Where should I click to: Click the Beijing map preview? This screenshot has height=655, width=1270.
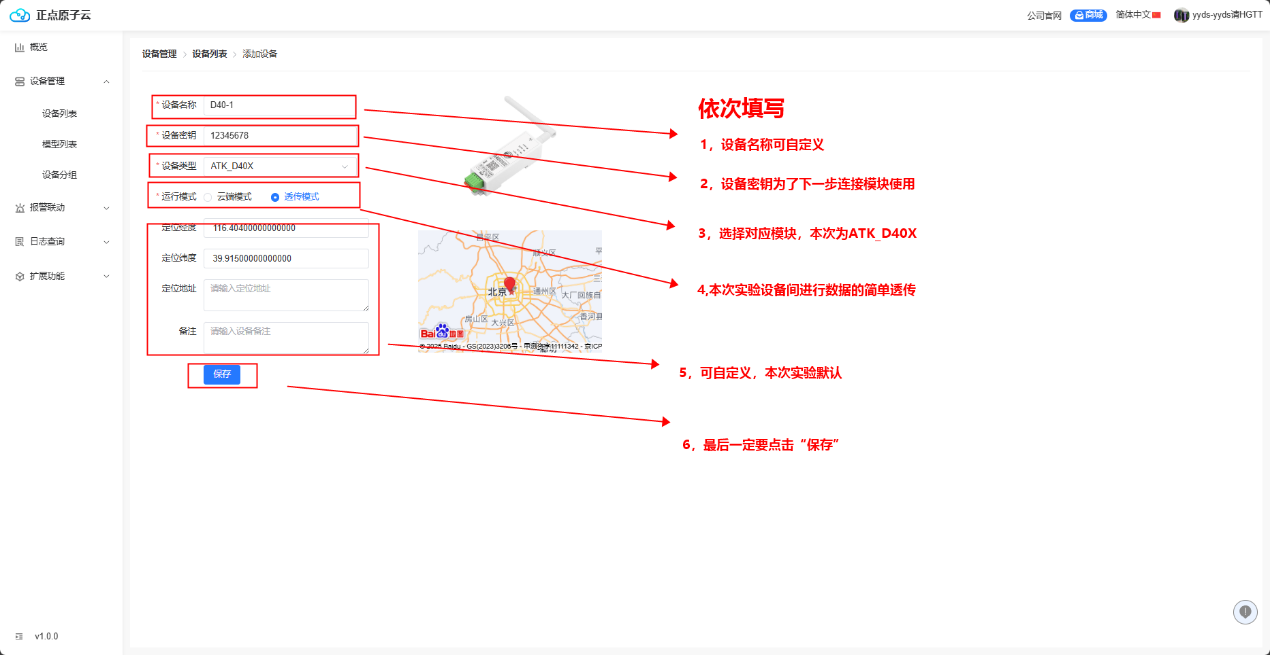click(x=510, y=291)
